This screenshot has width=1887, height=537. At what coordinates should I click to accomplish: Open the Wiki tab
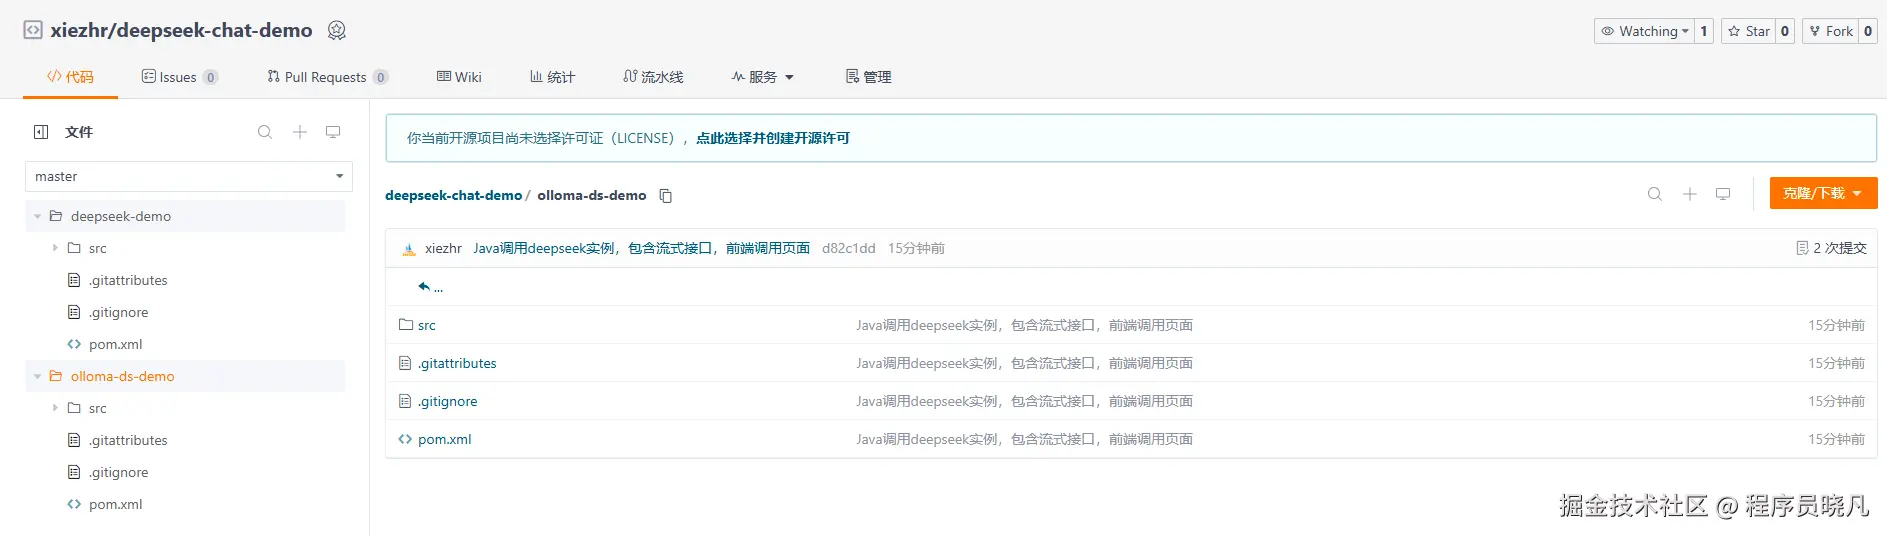pyautogui.click(x=459, y=77)
